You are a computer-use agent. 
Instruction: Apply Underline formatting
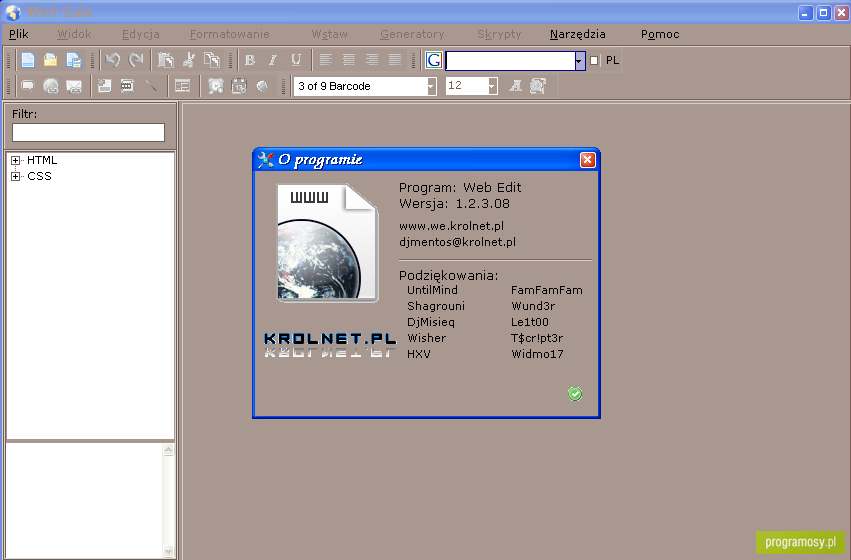[296, 60]
